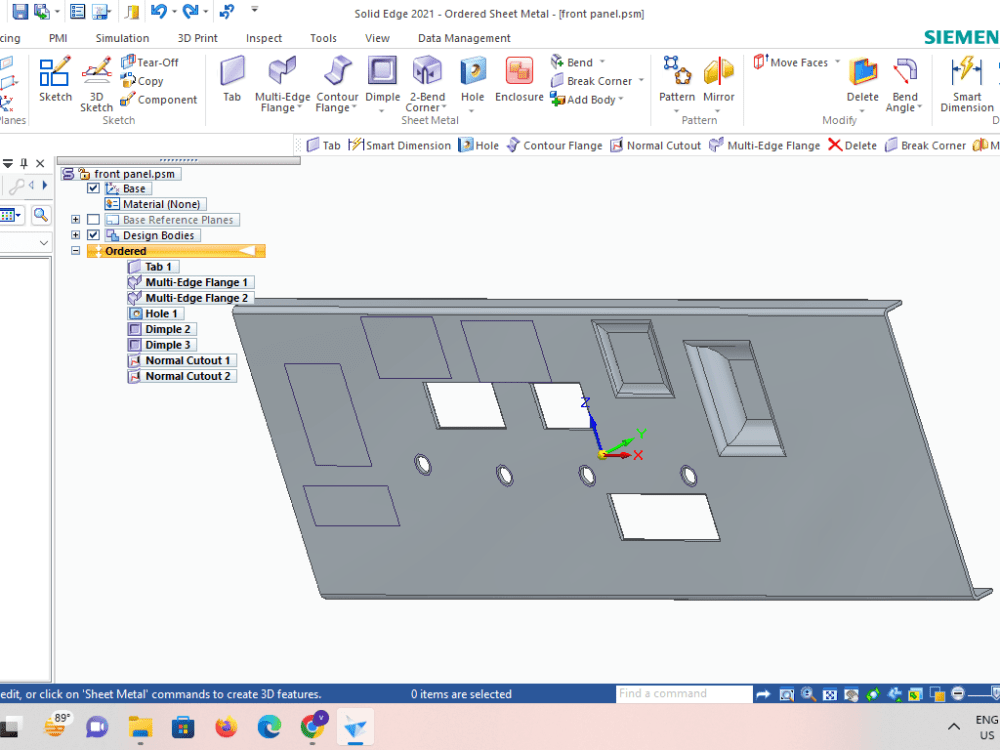Click Smart Dimension on the radial toolbar
Screen dimensions: 1000x750
[400, 144]
